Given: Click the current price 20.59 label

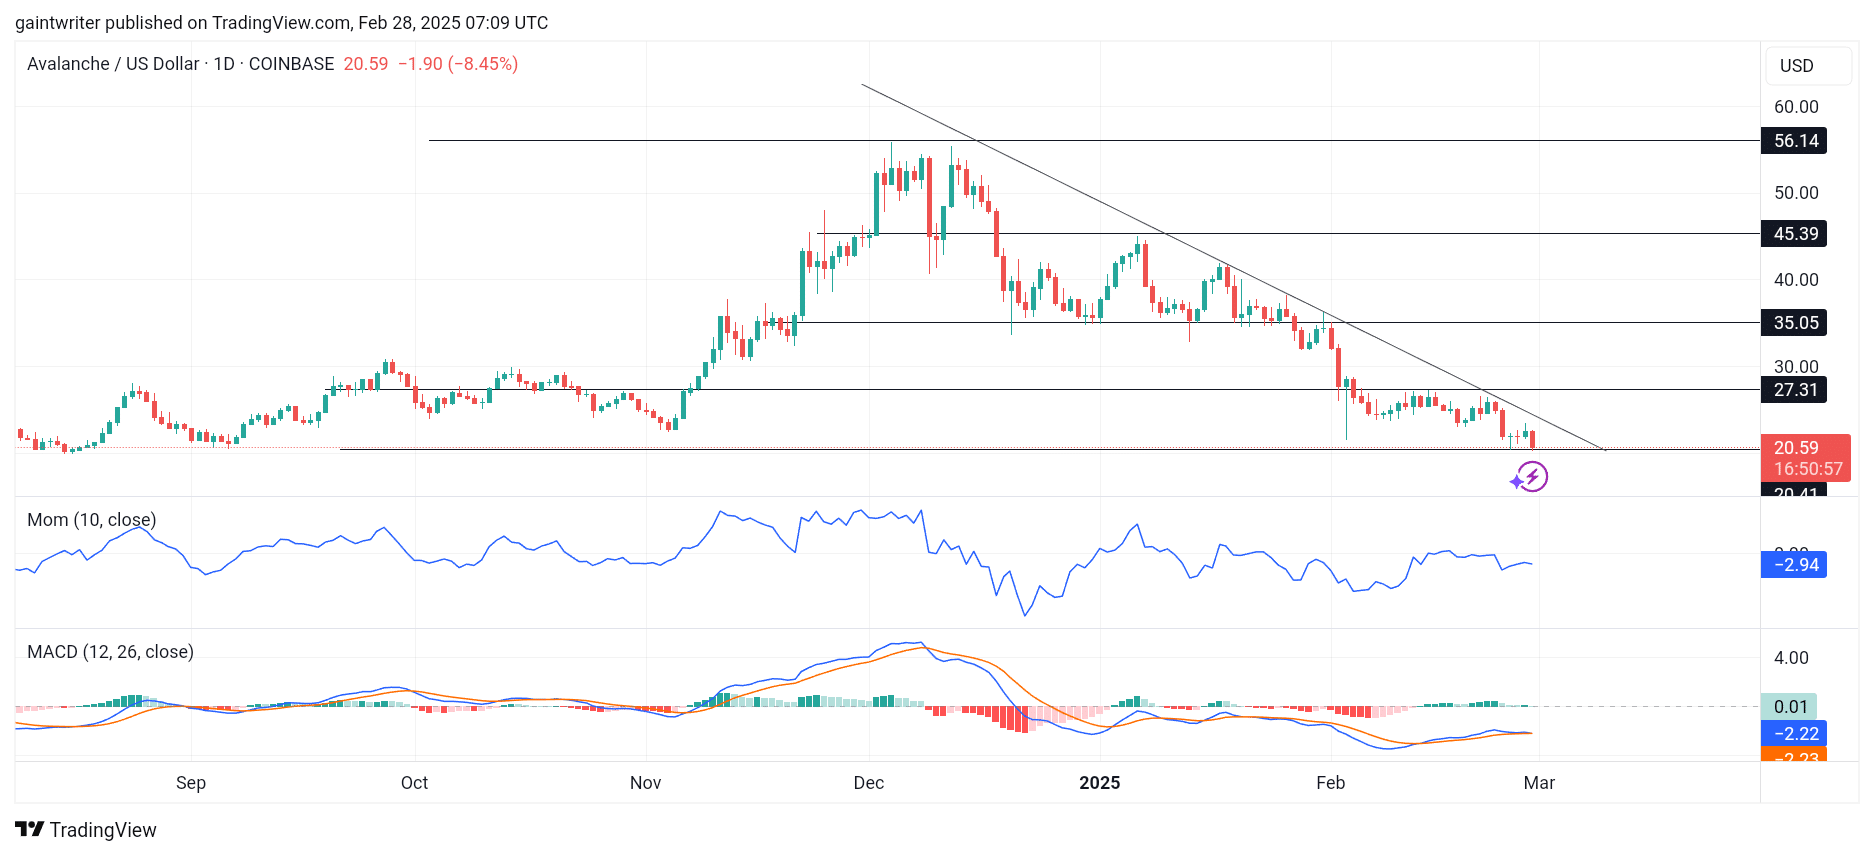Looking at the screenshot, I should pos(1806,458).
